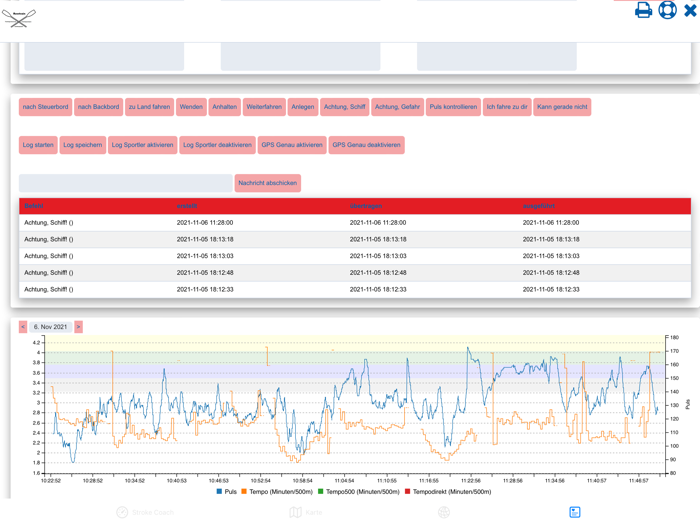This screenshot has width=700, height=525.
Task: Click the middle empty gray box at top
Action: [x=300, y=56]
